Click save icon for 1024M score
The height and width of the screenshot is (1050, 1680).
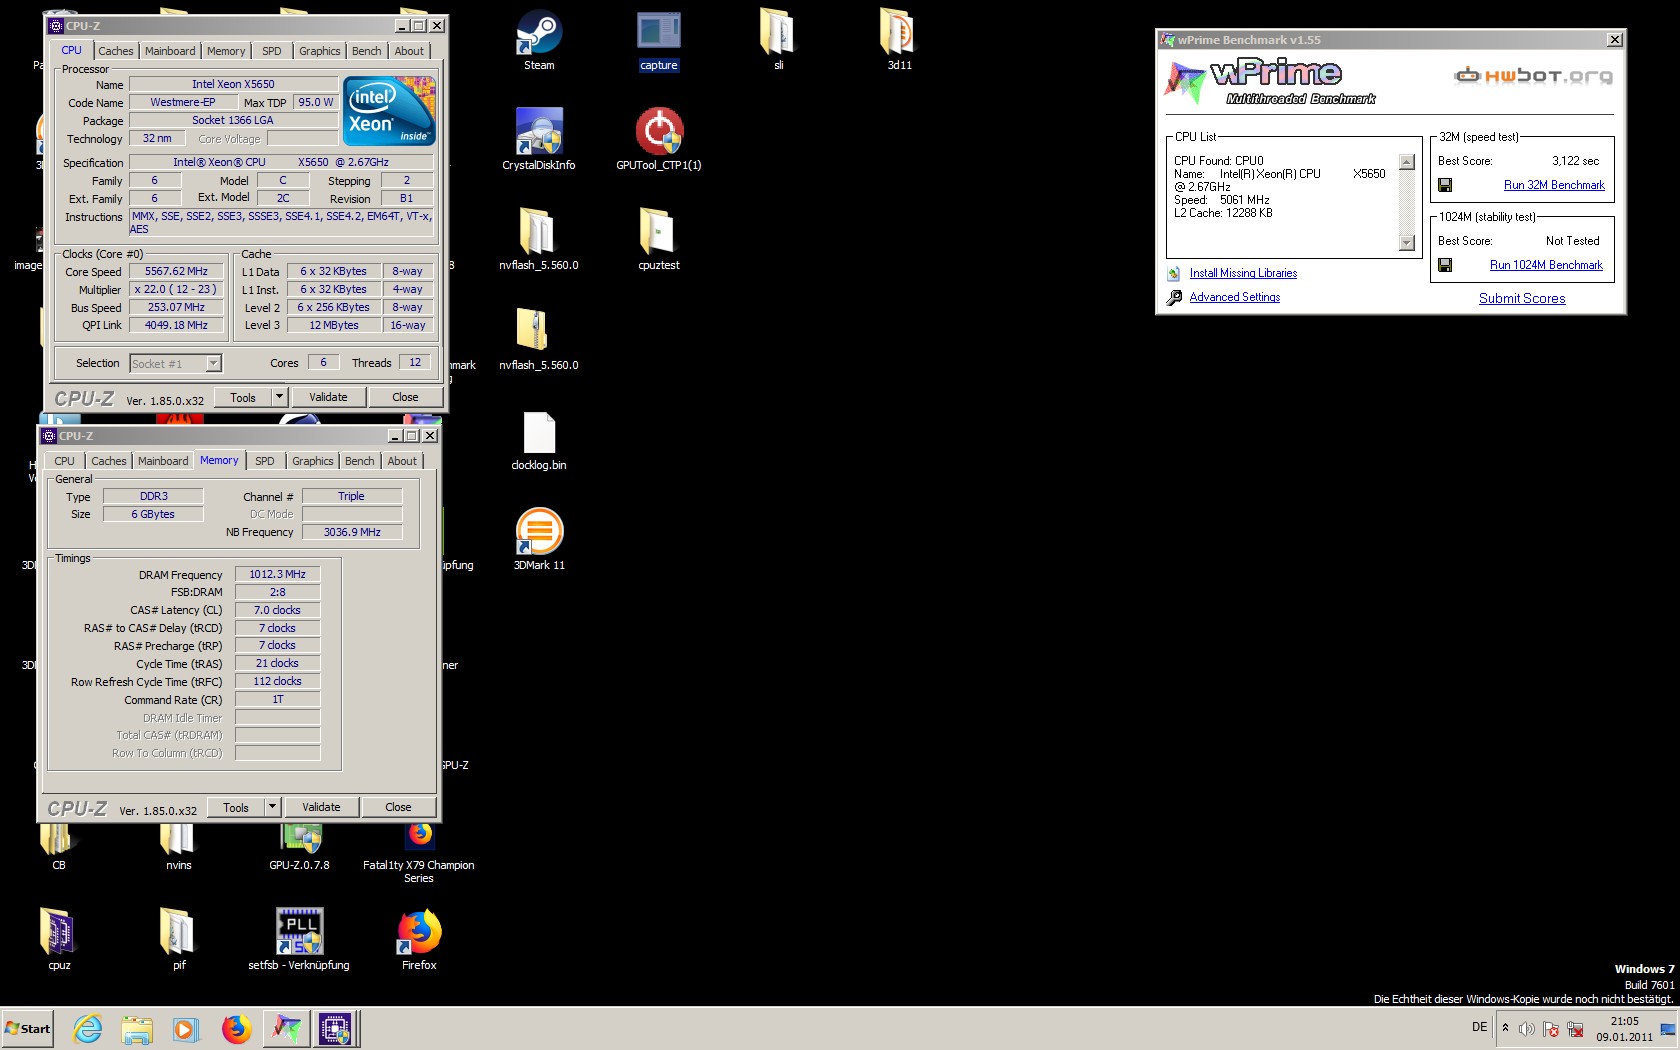point(1445,265)
